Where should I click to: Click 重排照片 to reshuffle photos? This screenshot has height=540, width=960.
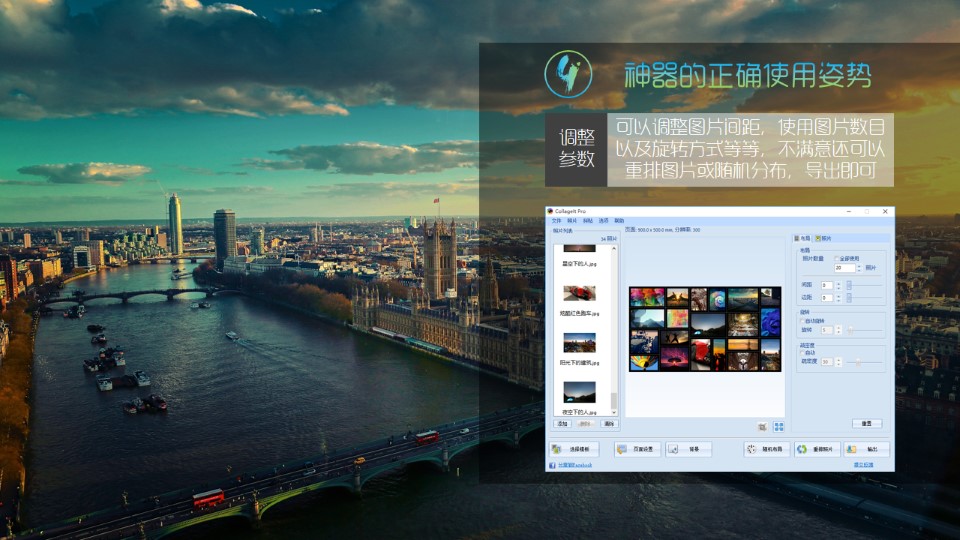pos(817,449)
